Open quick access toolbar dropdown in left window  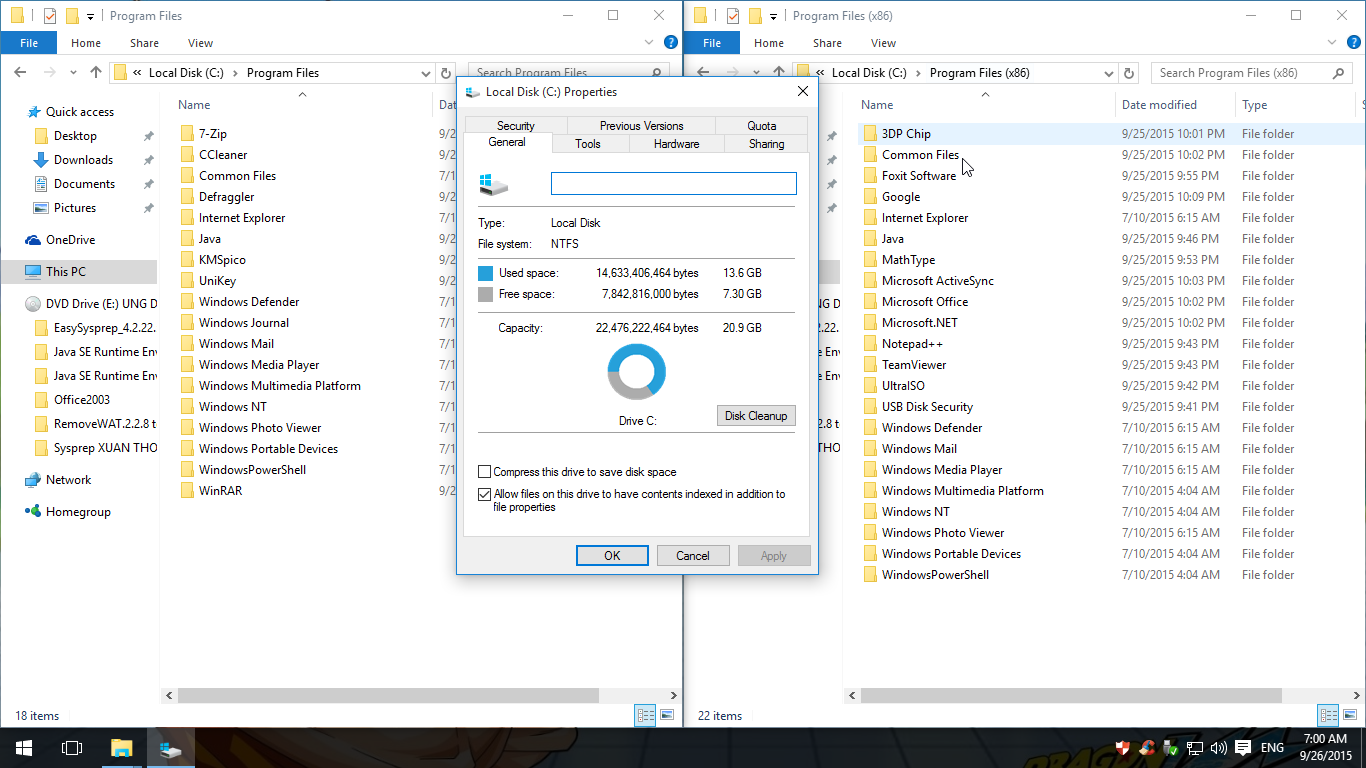[90, 16]
